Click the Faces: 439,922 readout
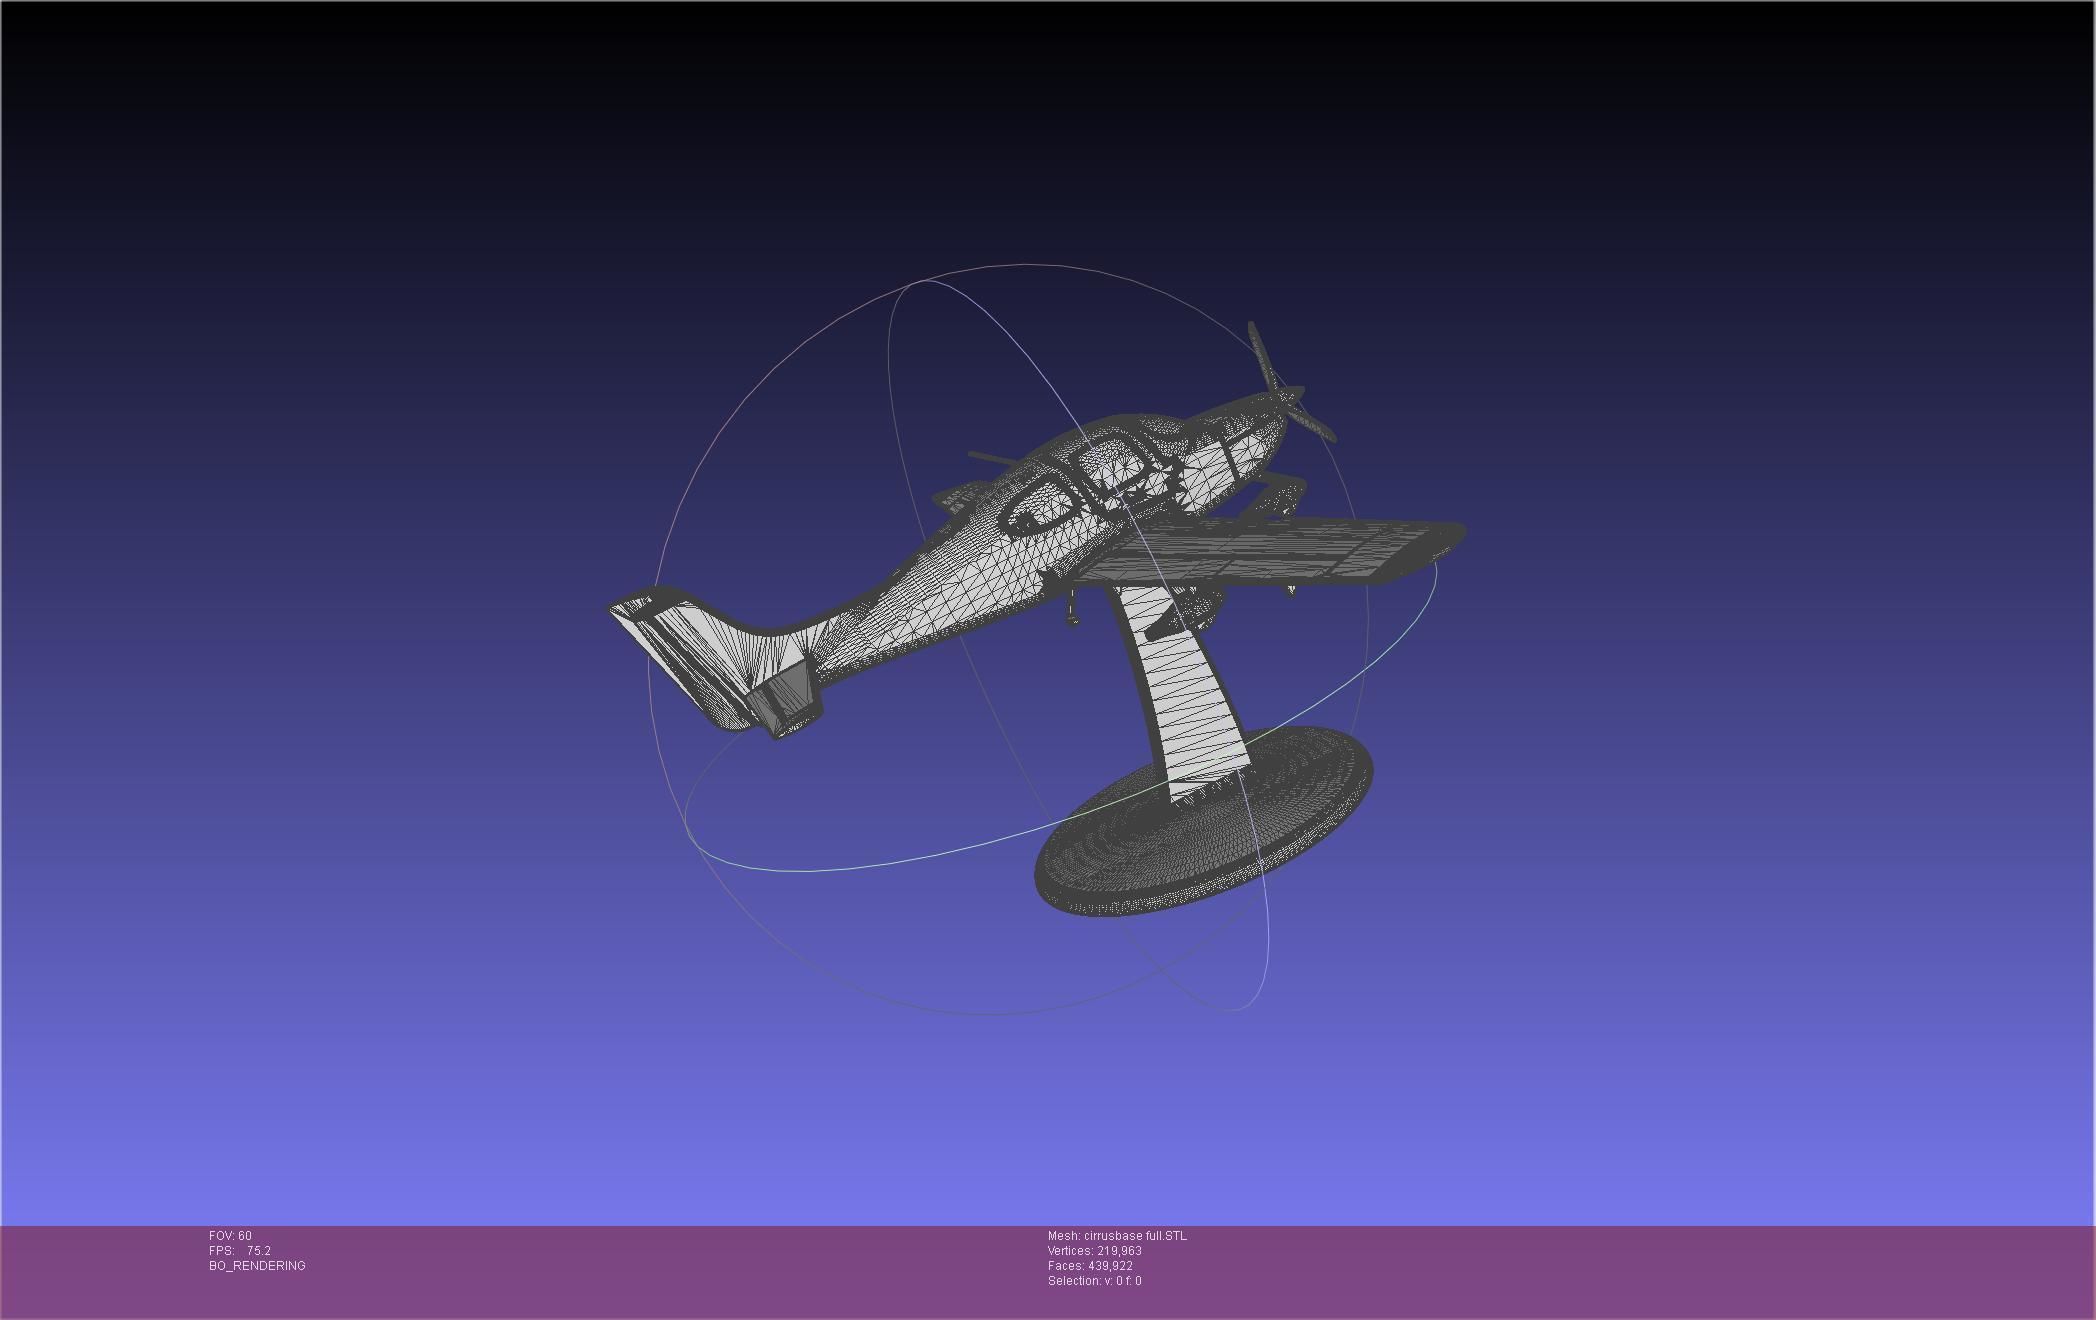This screenshot has width=2096, height=1320. tap(1090, 1266)
